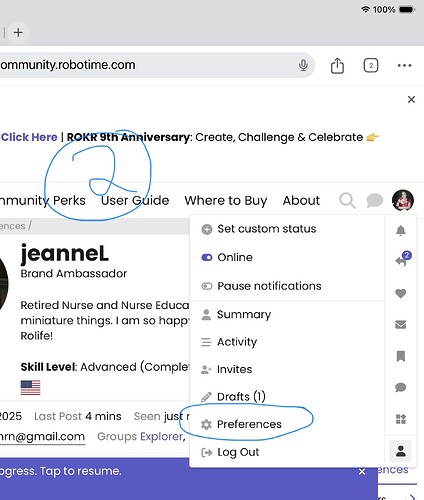The width and height of the screenshot is (424, 500).
Task: Click the gmail.com email address
Action: [x=42, y=436]
